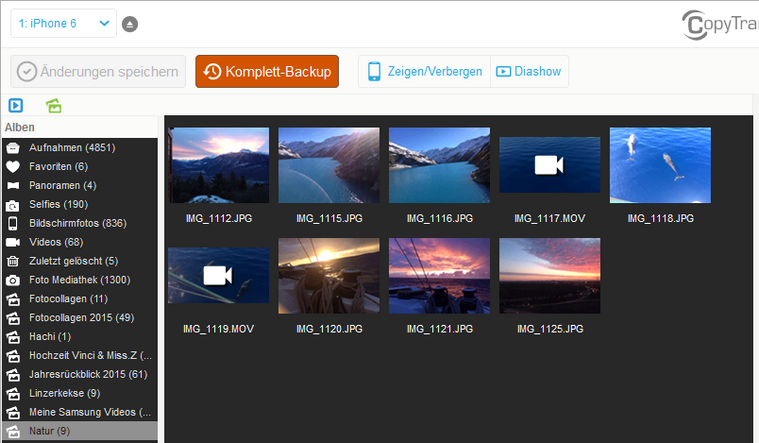Click the IMG_1117.MOV file name
This screenshot has height=443, width=759.
click(x=550, y=218)
